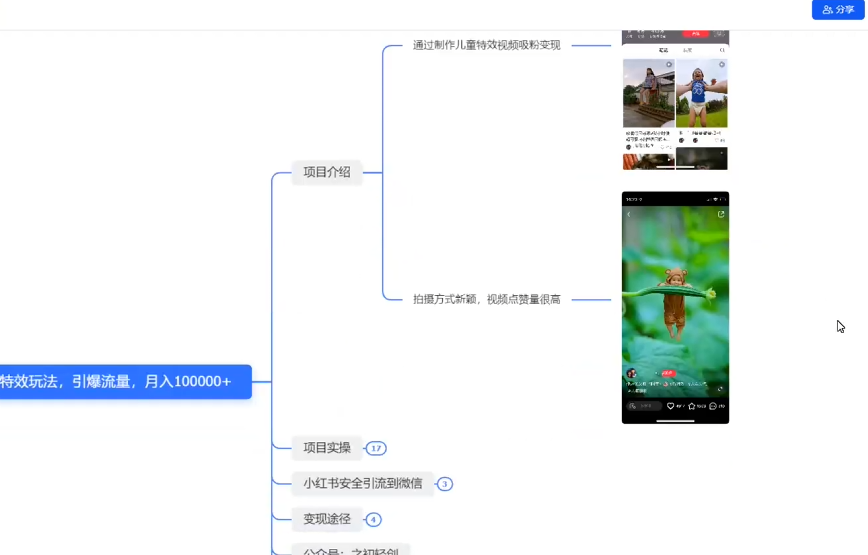Select the 项目介绍 node

click(327, 172)
